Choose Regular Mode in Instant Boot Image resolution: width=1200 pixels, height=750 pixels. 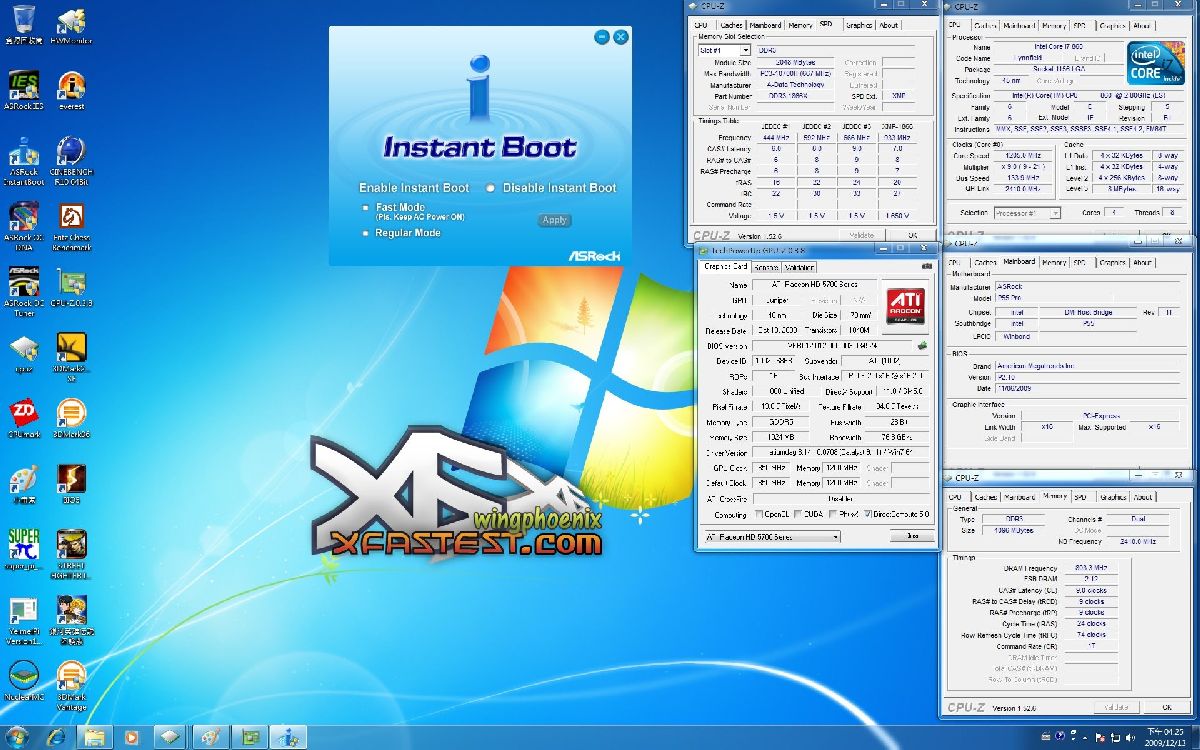[x=402, y=233]
